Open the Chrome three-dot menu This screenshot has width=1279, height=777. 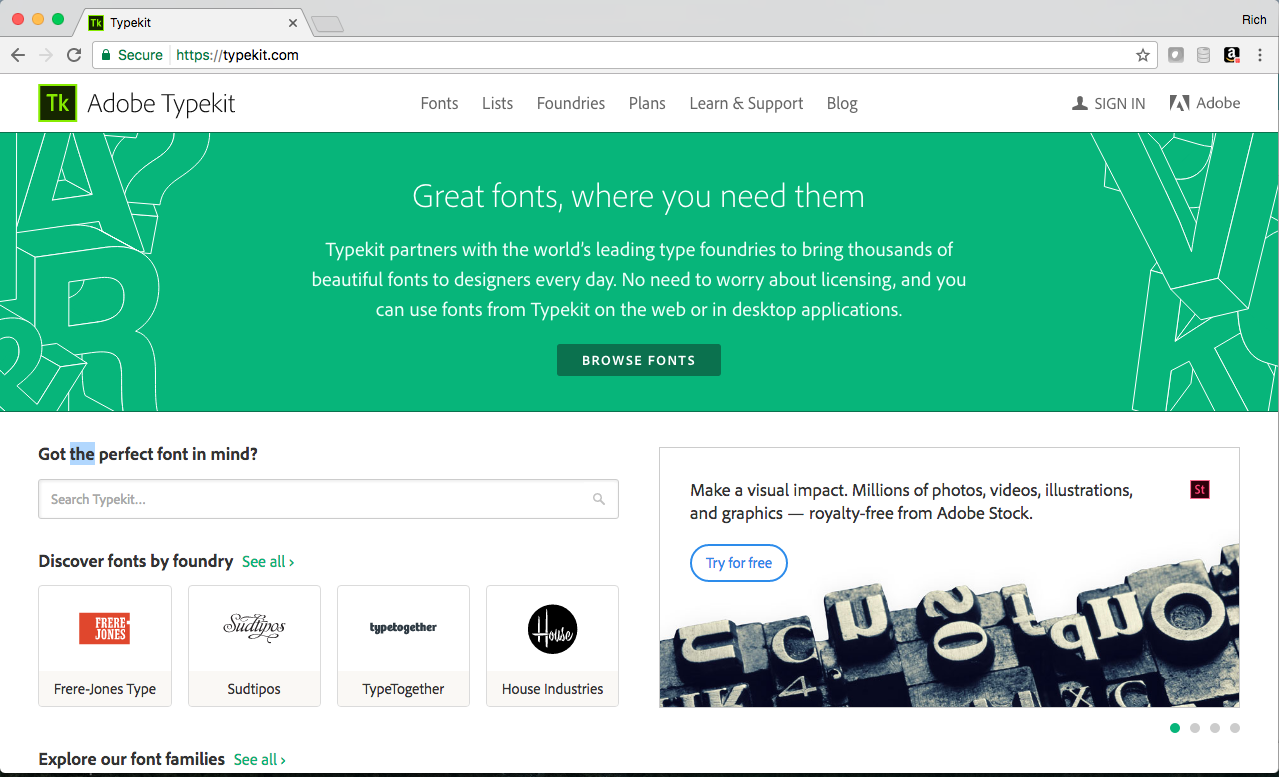click(1259, 55)
